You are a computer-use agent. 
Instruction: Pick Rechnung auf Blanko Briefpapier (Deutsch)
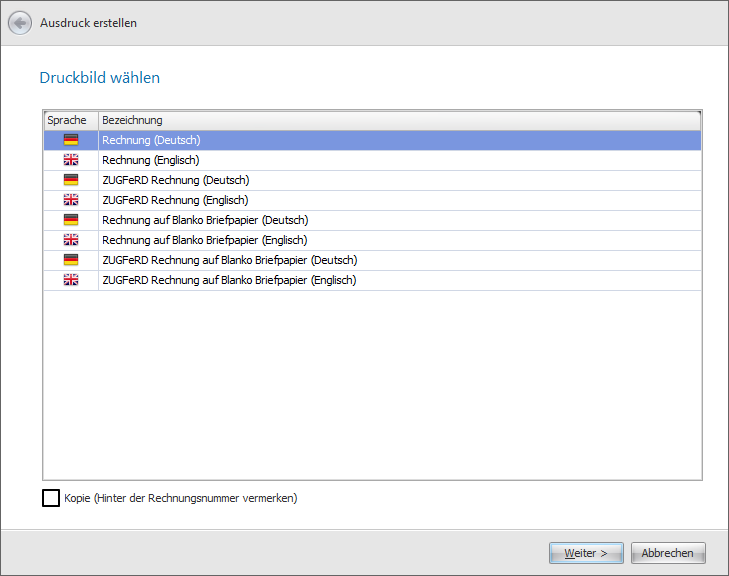tap(205, 220)
